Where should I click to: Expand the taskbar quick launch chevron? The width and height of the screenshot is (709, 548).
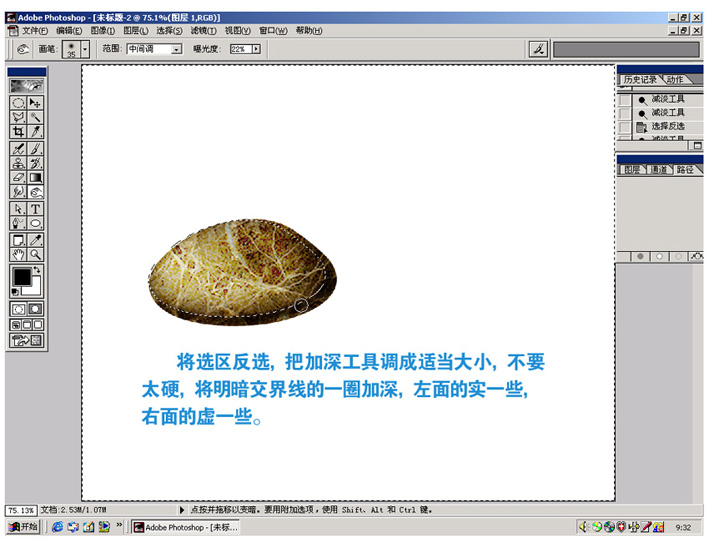click(119, 525)
